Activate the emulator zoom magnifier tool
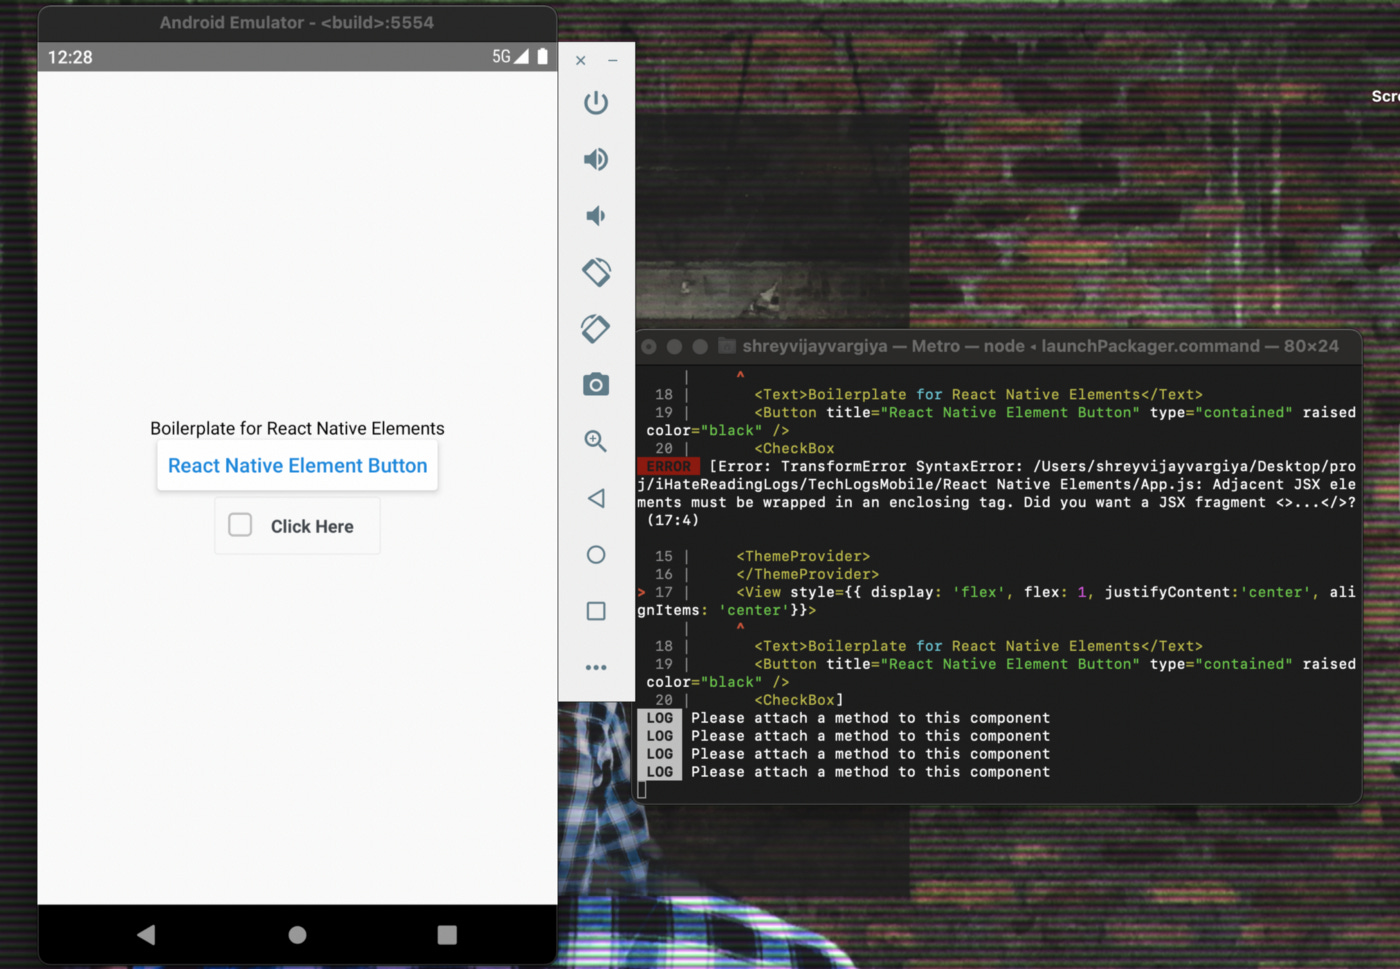Viewport: 1400px width, 969px height. 596,441
